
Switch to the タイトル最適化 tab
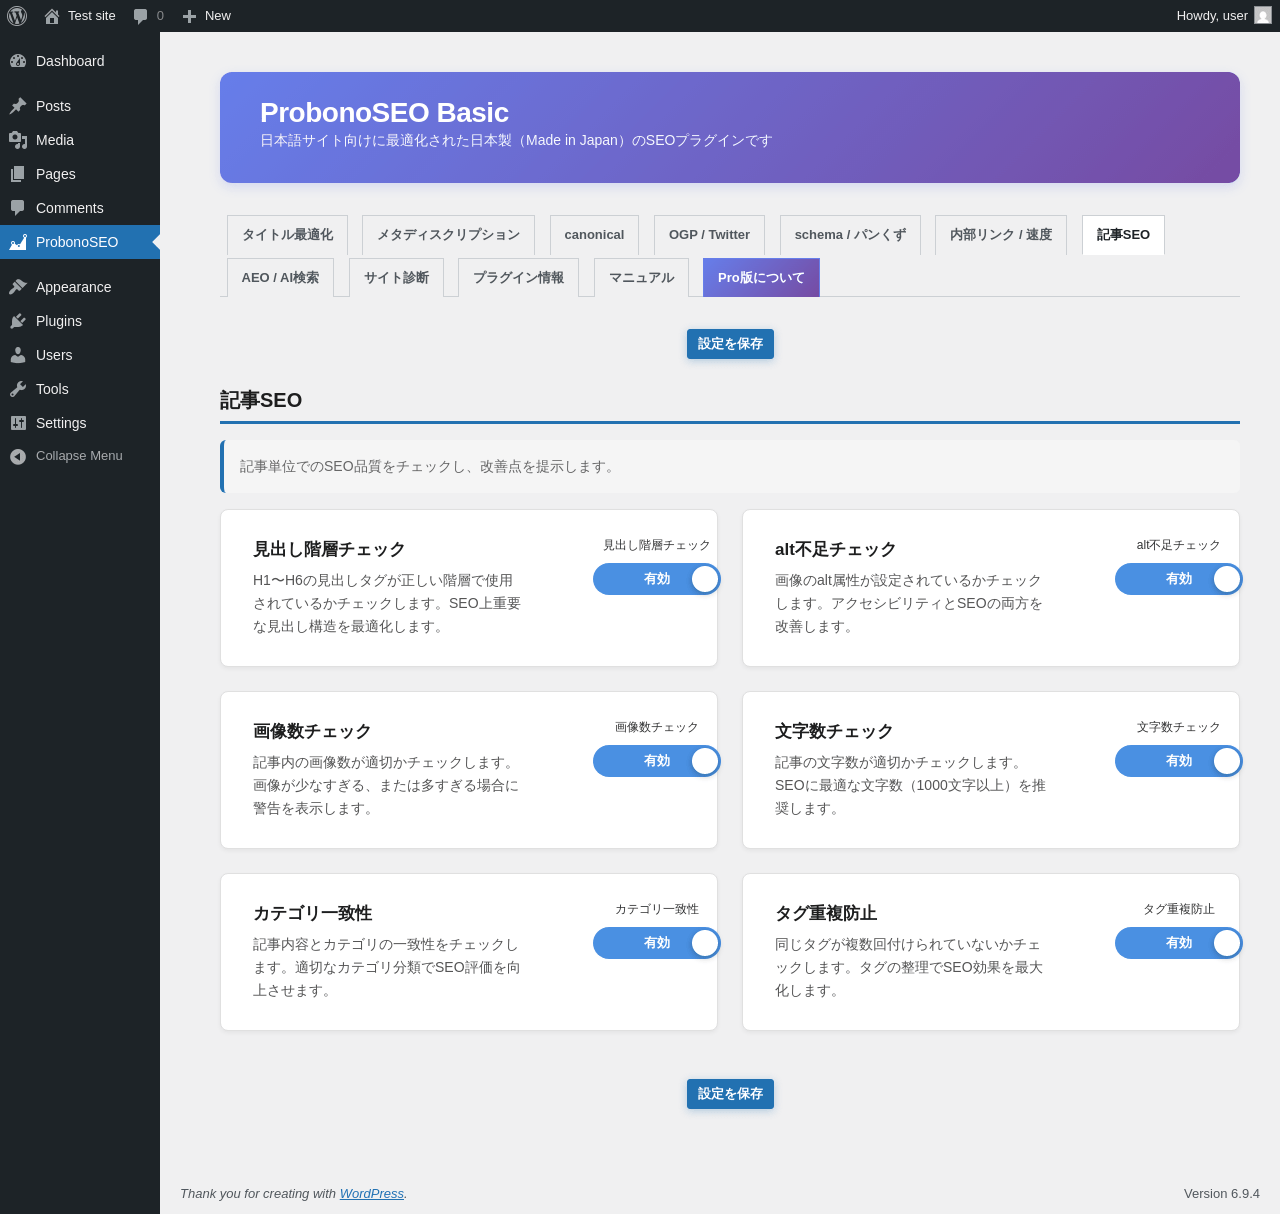tap(287, 235)
